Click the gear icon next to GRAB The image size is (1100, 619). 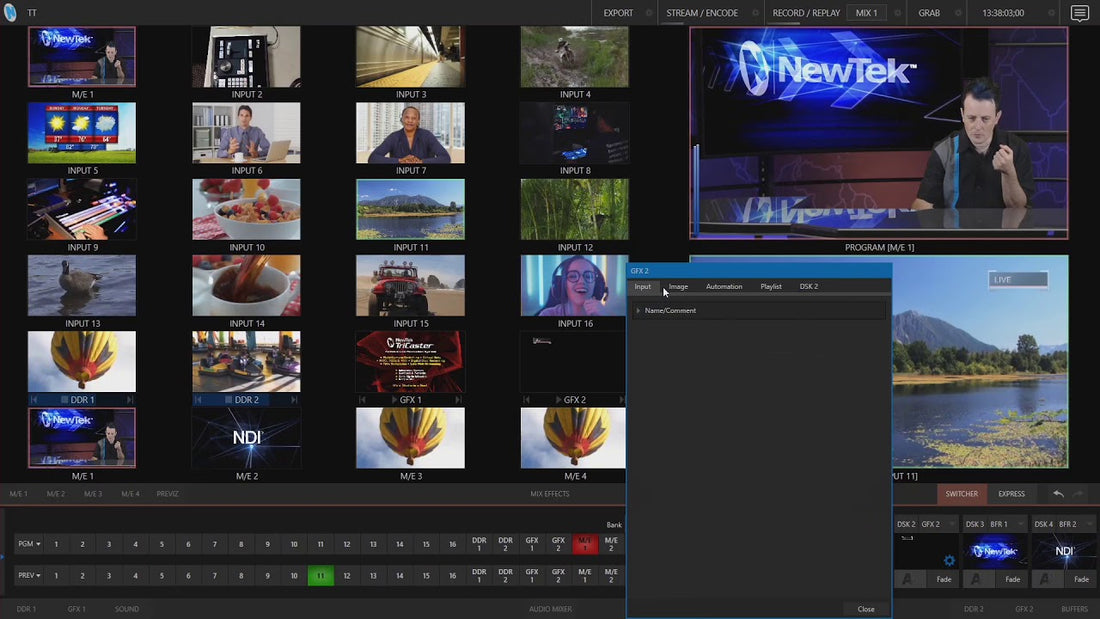[960, 13]
